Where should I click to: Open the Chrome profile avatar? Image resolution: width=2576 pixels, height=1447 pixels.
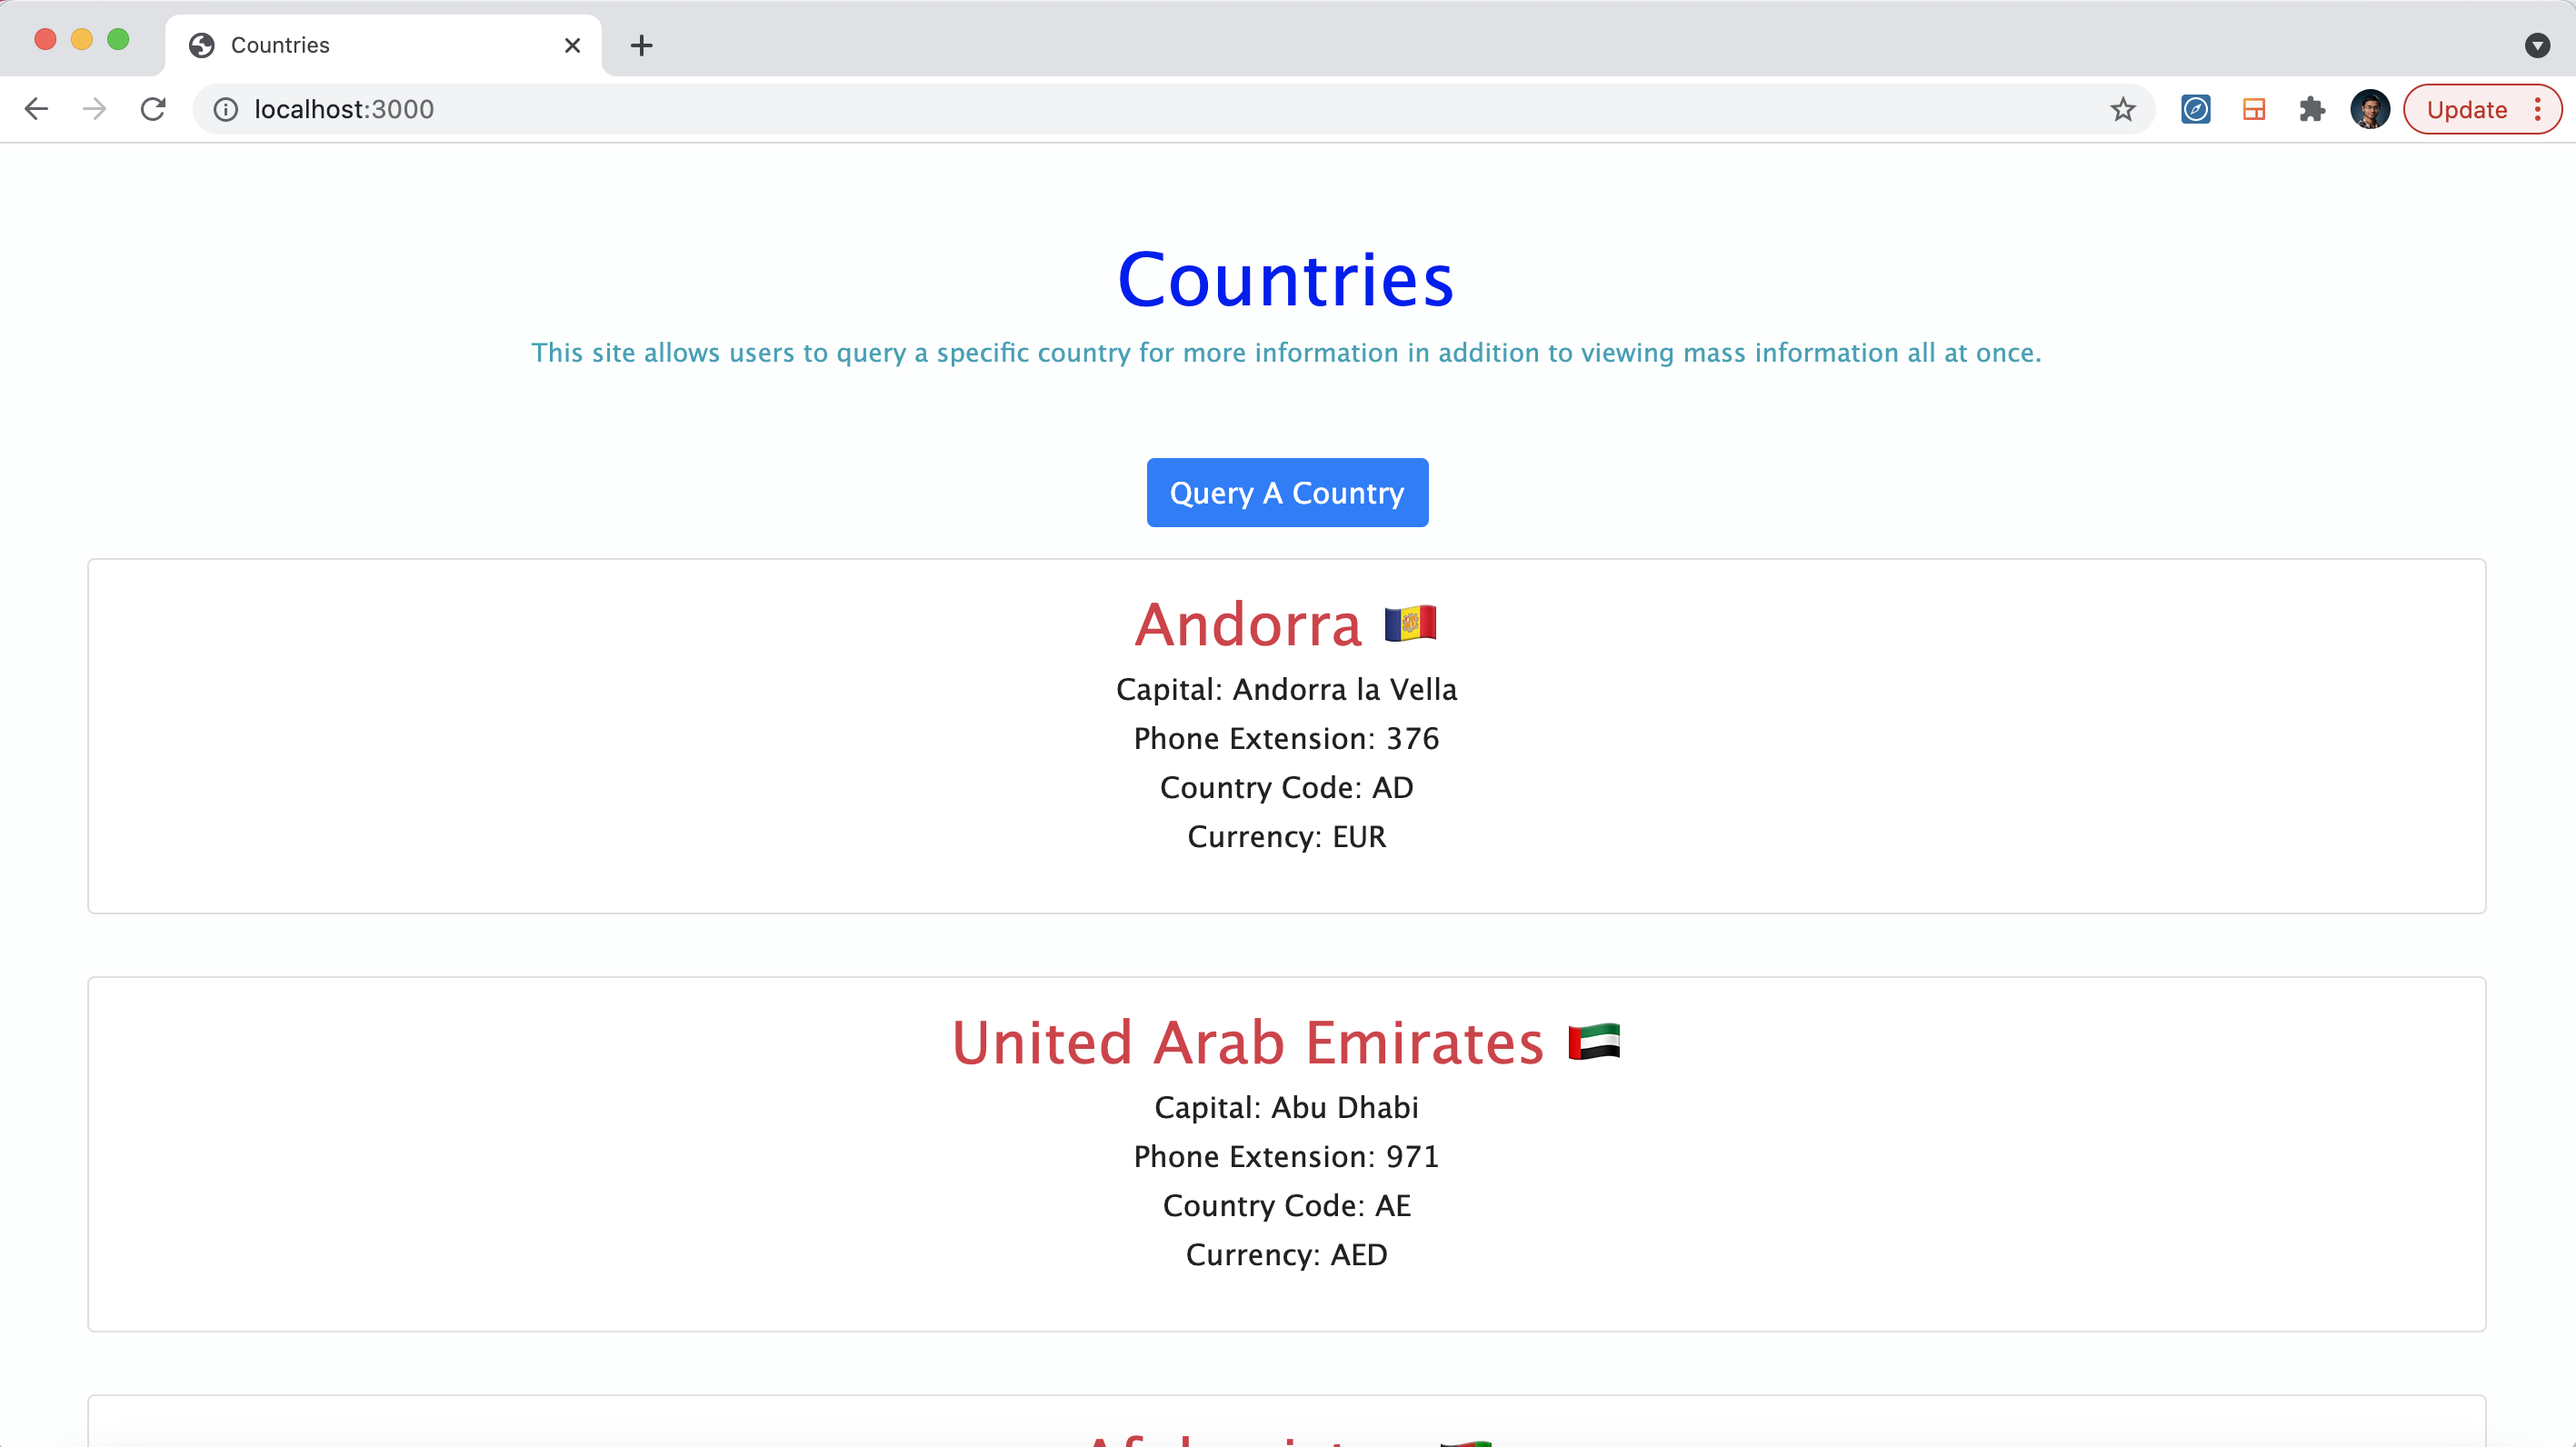[2369, 109]
